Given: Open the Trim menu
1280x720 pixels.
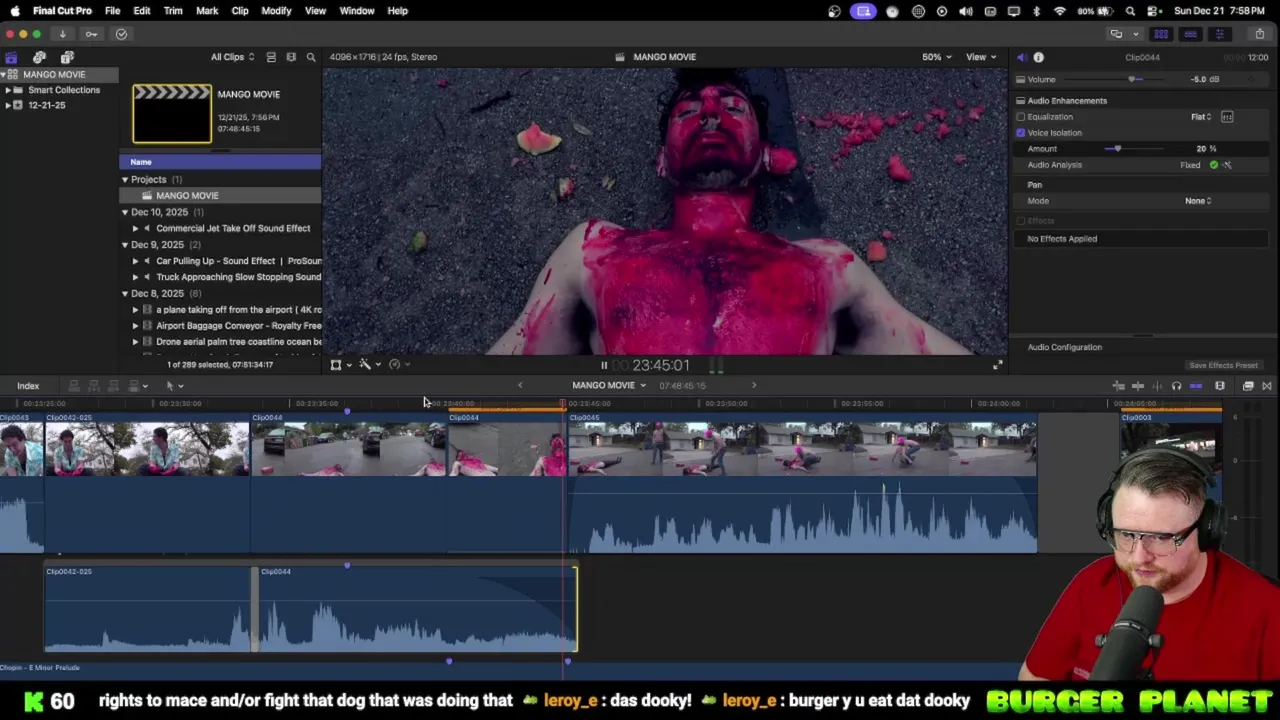Looking at the screenshot, I should (x=173, y=11).
